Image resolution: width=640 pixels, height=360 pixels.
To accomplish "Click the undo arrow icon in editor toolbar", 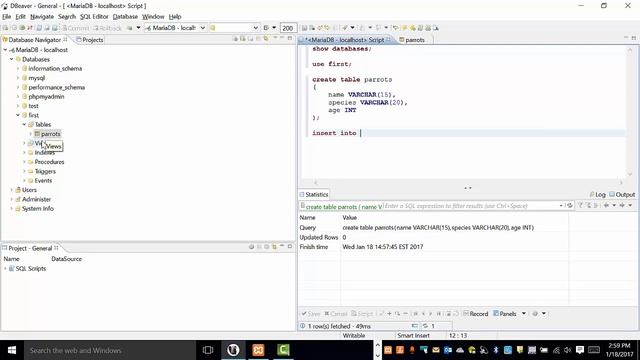I will pos(395,28).
